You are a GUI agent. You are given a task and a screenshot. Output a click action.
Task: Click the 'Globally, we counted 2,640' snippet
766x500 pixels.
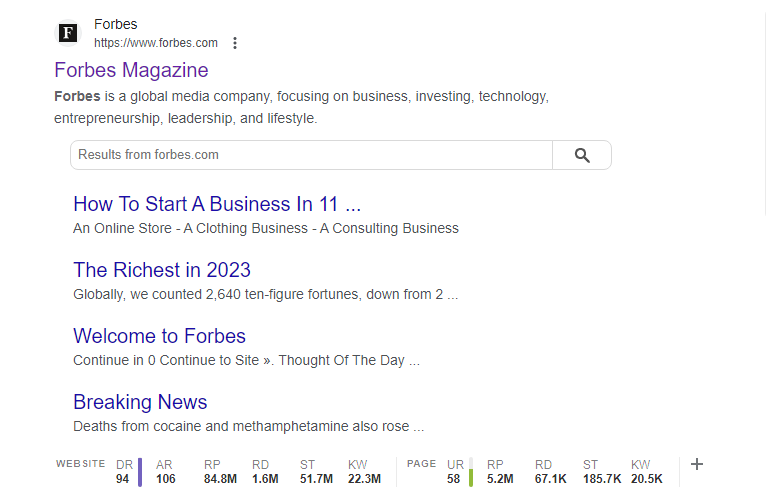(266, 294)
